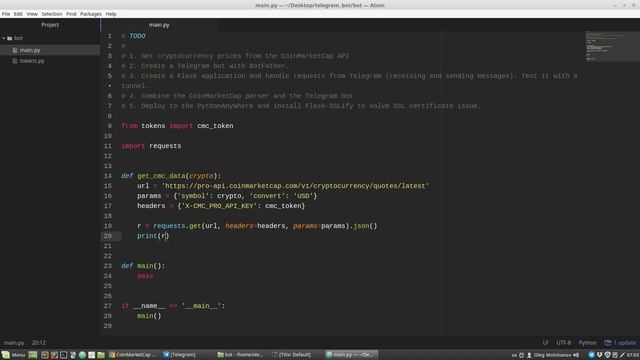Collapse the bot folder arrow

click(4, 38)
